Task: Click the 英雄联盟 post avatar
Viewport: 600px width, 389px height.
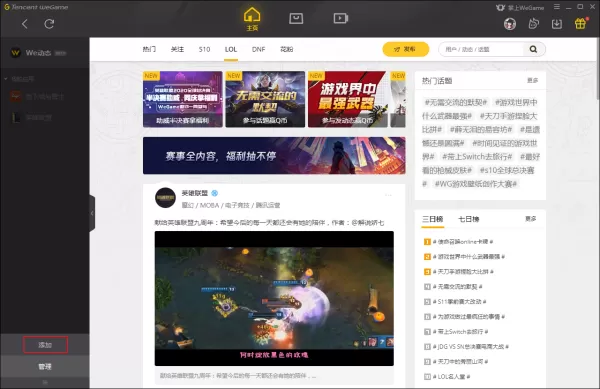Action: [x=165, y=198]
